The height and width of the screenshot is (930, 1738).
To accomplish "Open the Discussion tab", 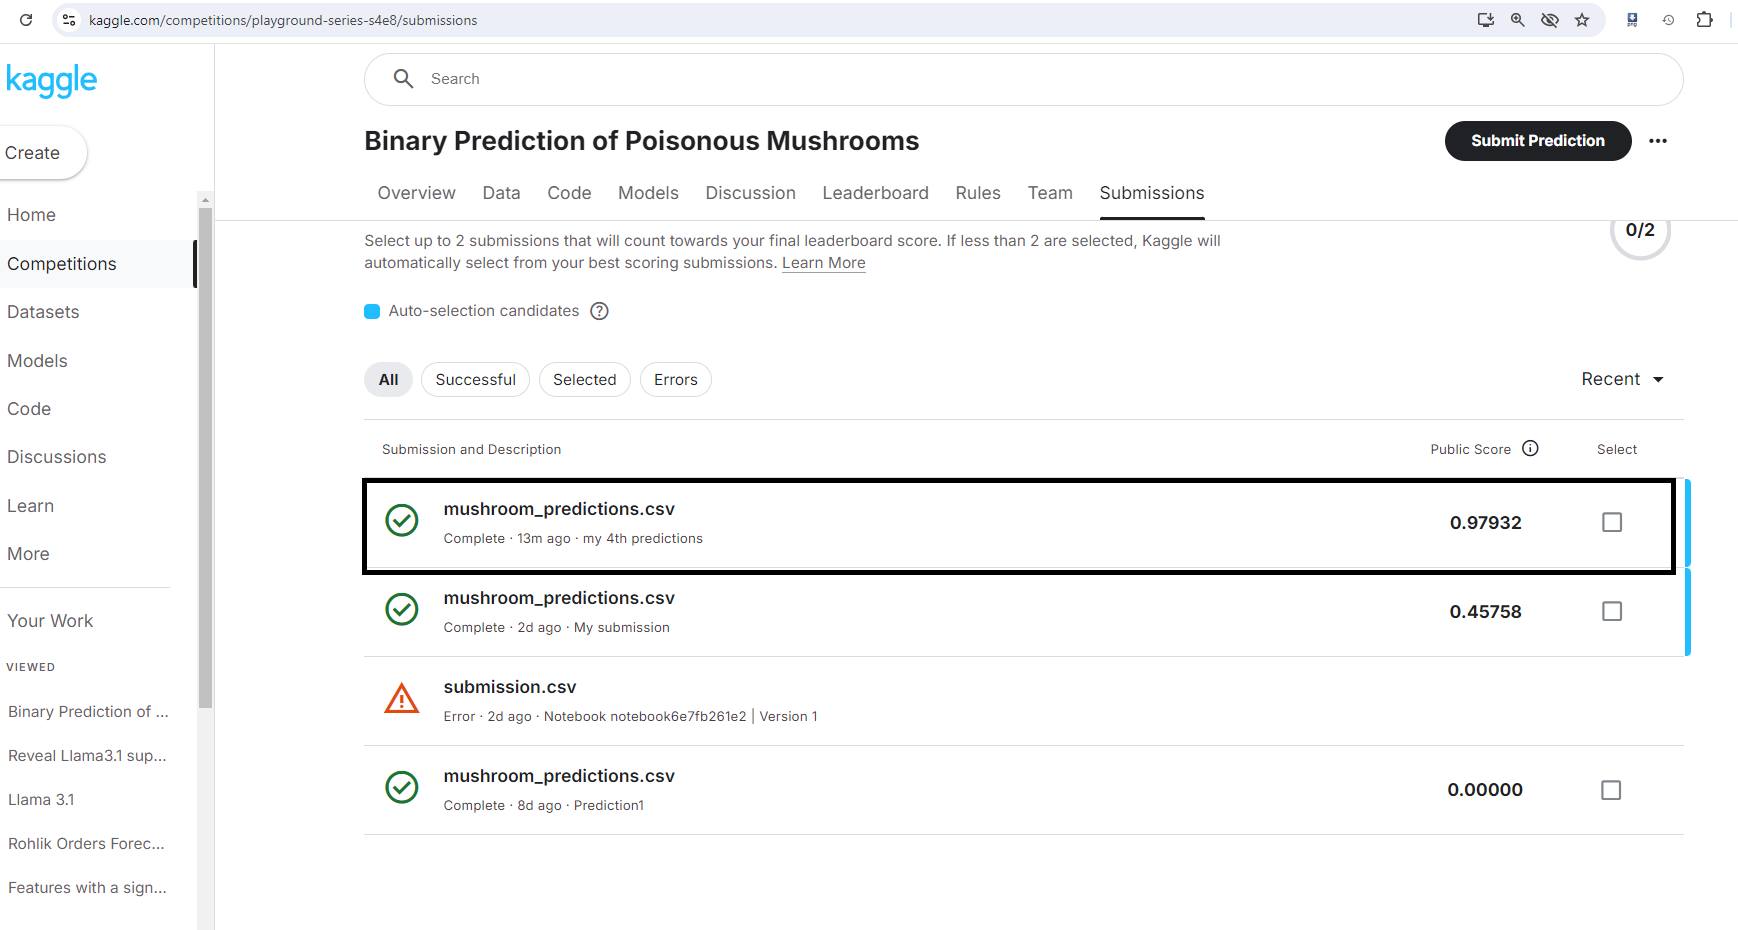I will [x=750, y=193].
